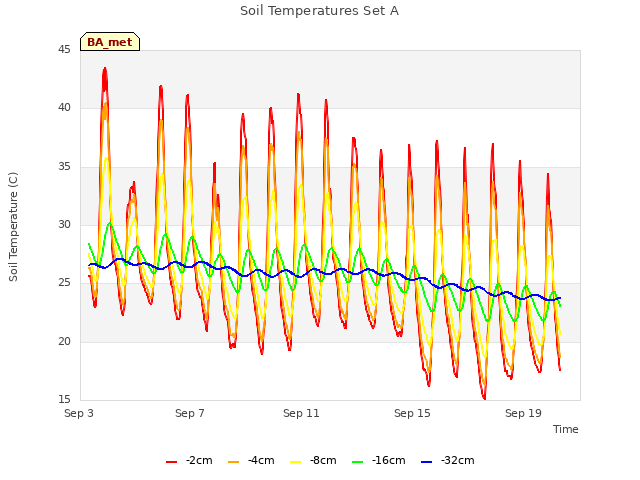Click the green -16cm legend color marker
This screenshot has height=480, width=640.
pyautogui.click(x=358, y=462)
